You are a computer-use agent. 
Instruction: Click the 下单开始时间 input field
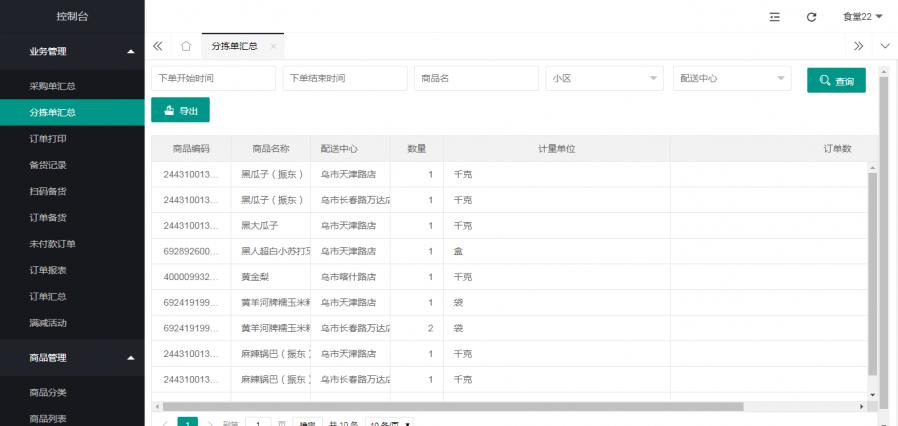tap(213, 79)
